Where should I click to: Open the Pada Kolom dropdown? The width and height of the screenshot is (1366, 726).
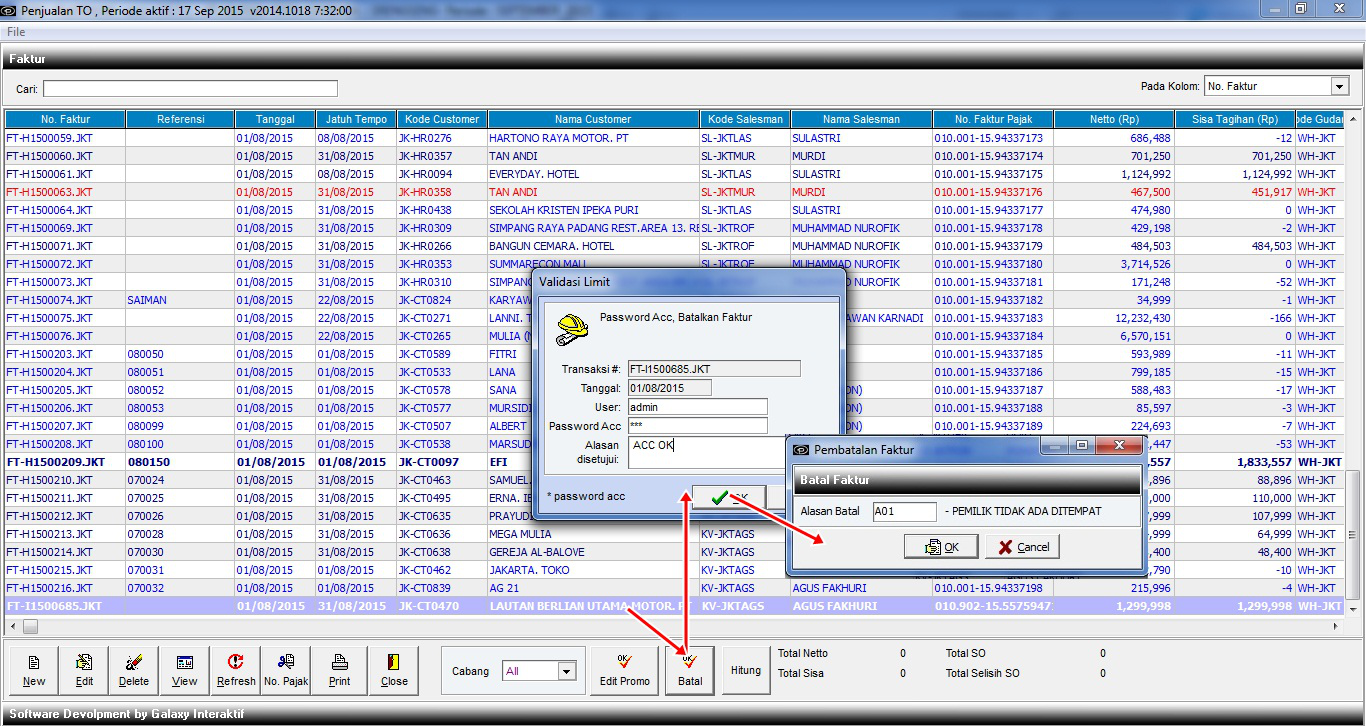pos(1339,87)
